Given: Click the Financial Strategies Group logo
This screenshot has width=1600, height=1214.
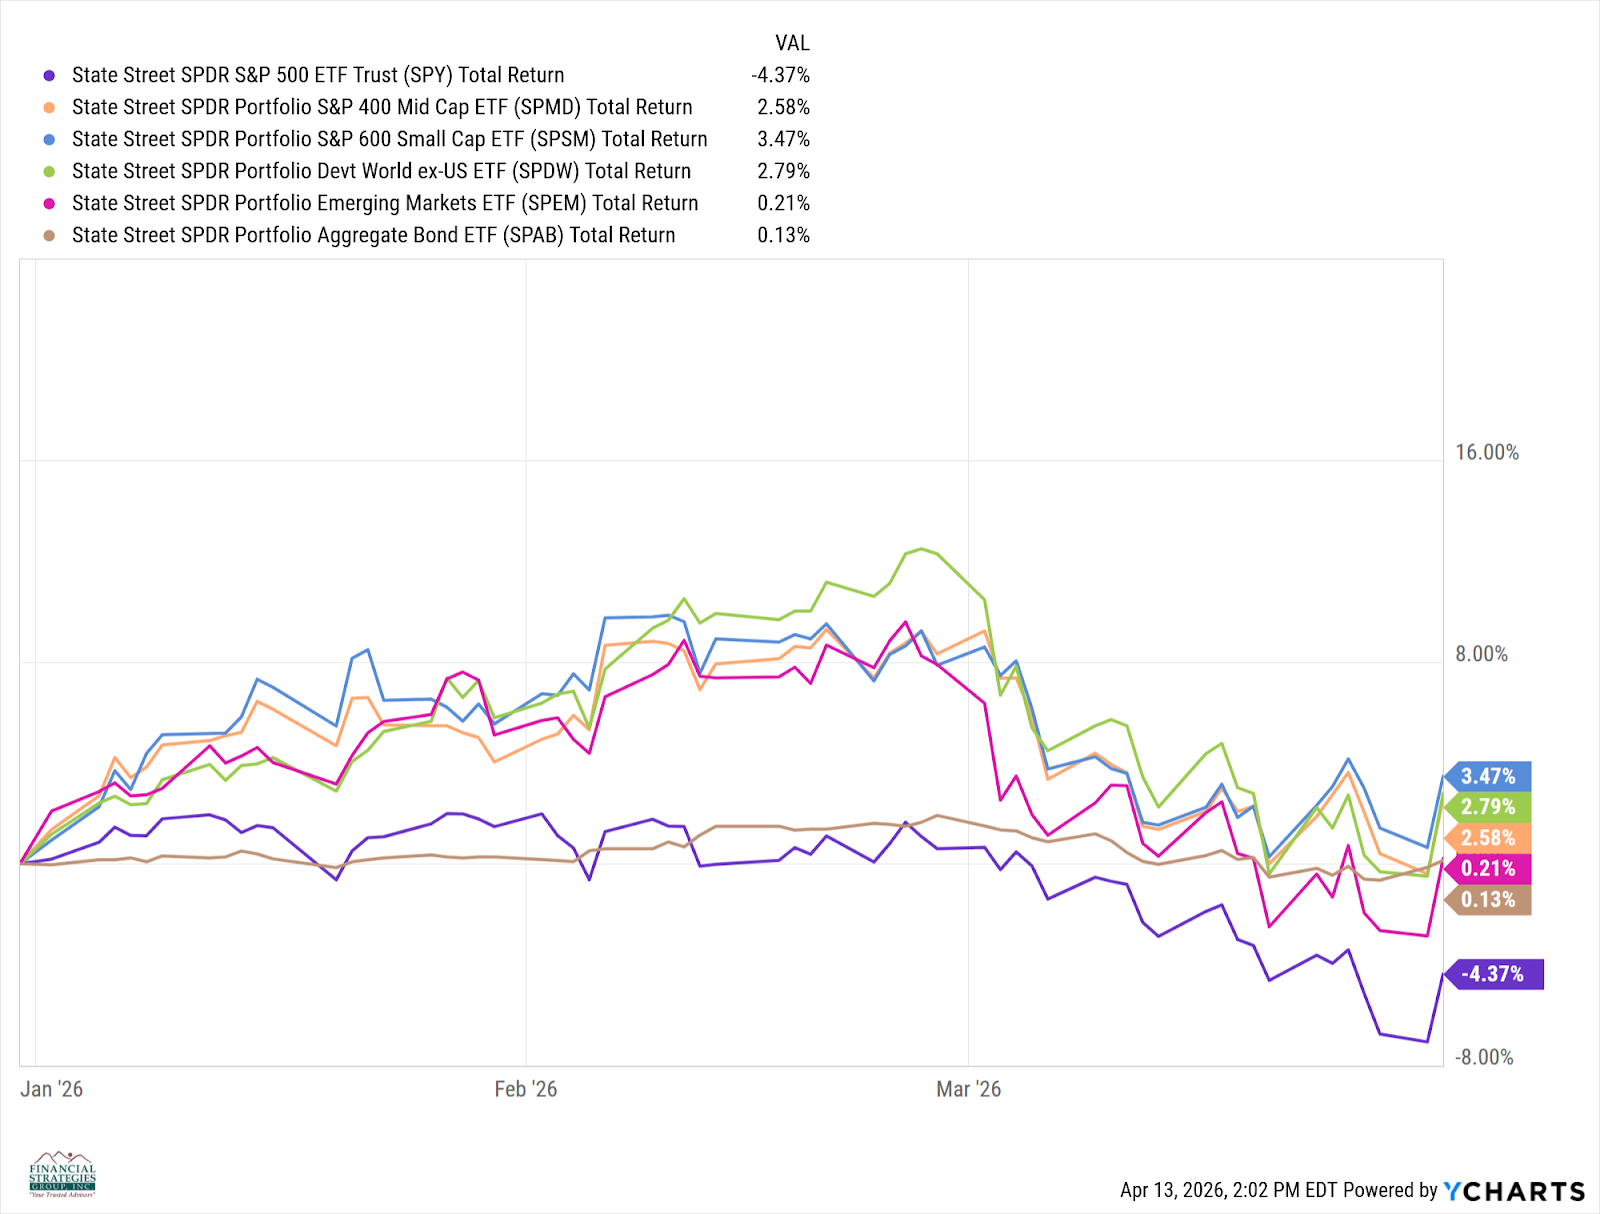Looking at the screenshot, I should [x=62, y=1174].
